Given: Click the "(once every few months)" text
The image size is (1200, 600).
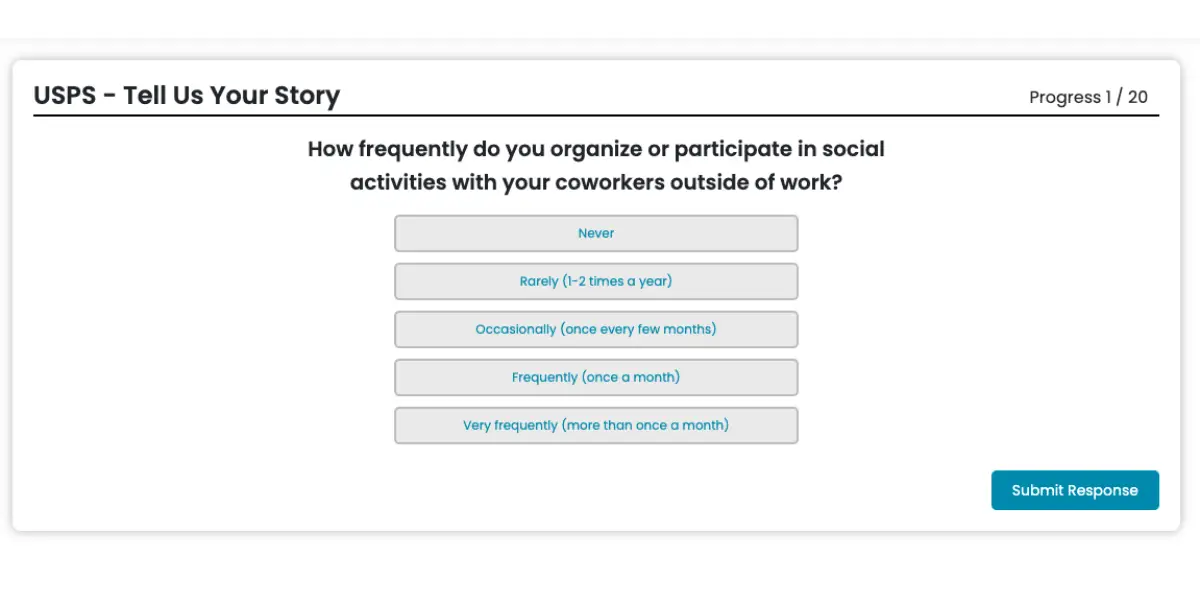Looking at the screenshot, I should pos(639,329).
